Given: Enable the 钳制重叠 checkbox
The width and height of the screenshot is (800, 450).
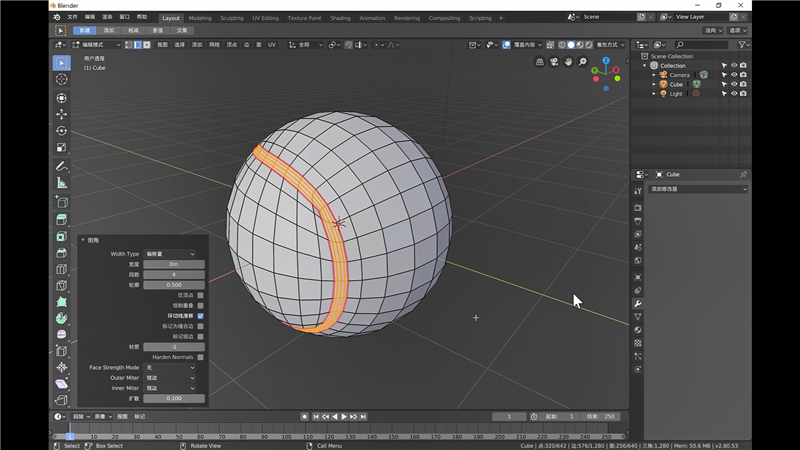Looking at the screenshot, I should (x=201, y=306).
